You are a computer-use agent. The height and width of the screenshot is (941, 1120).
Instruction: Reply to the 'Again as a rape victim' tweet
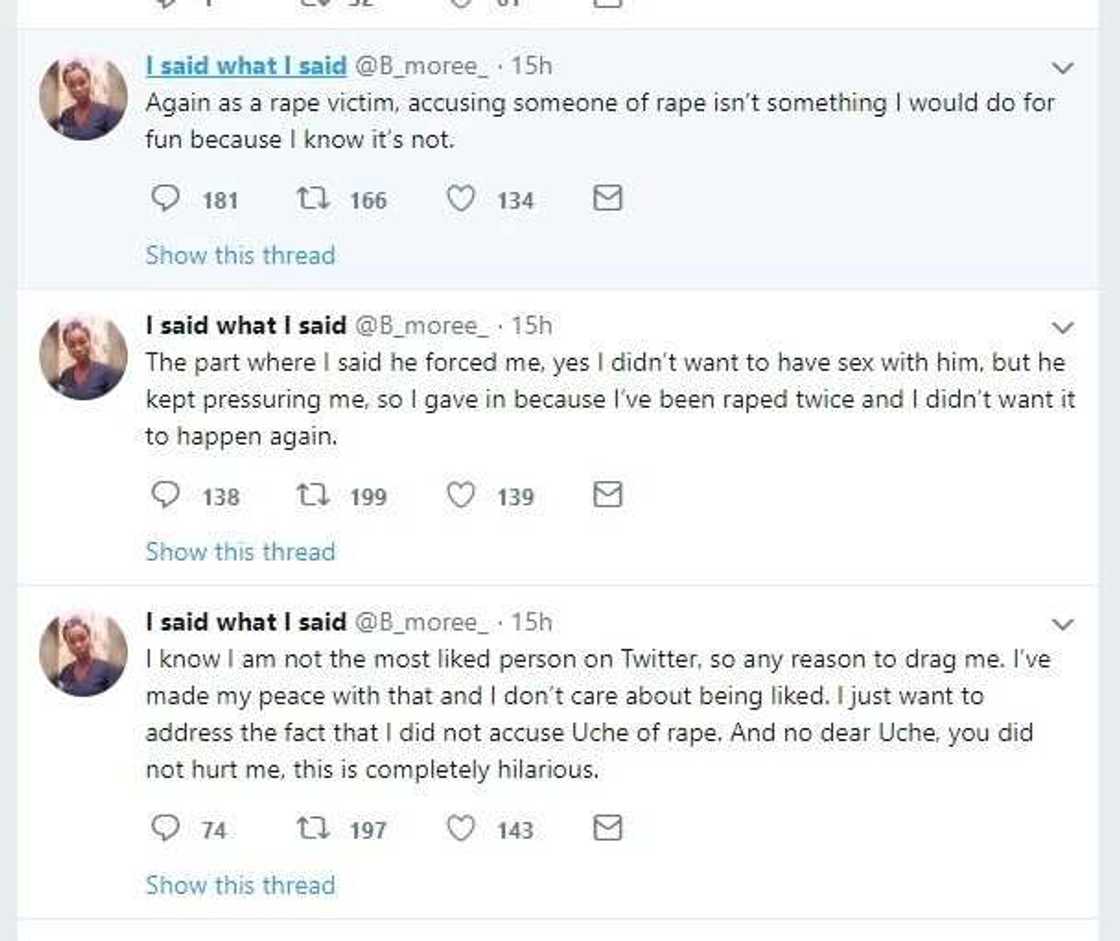164,200
